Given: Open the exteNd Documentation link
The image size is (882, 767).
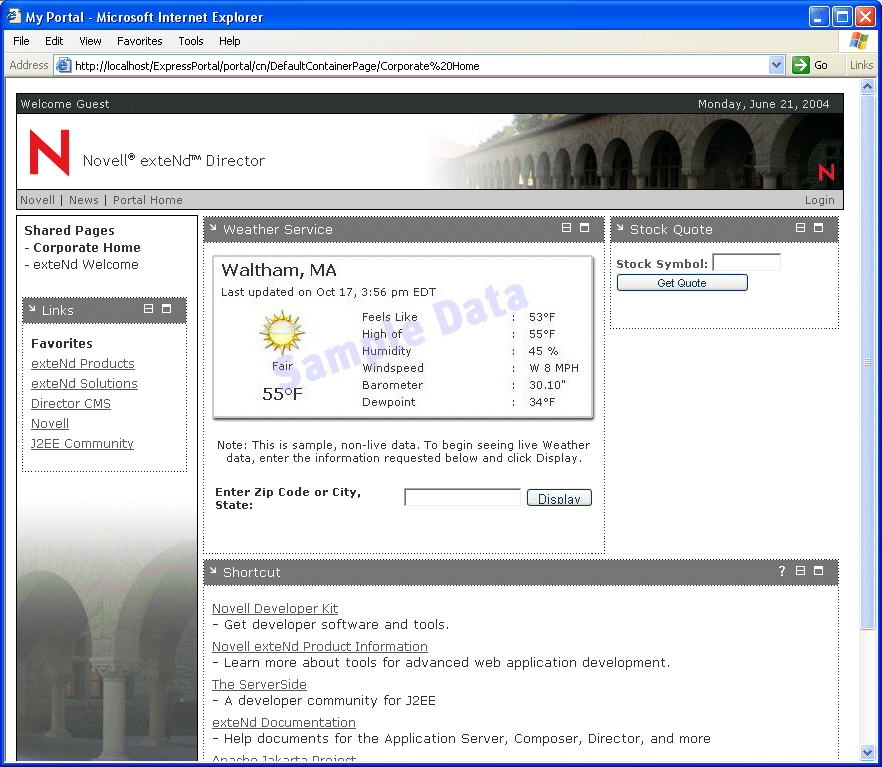Looking at the screenshot, I should click(x=284, y=723).
